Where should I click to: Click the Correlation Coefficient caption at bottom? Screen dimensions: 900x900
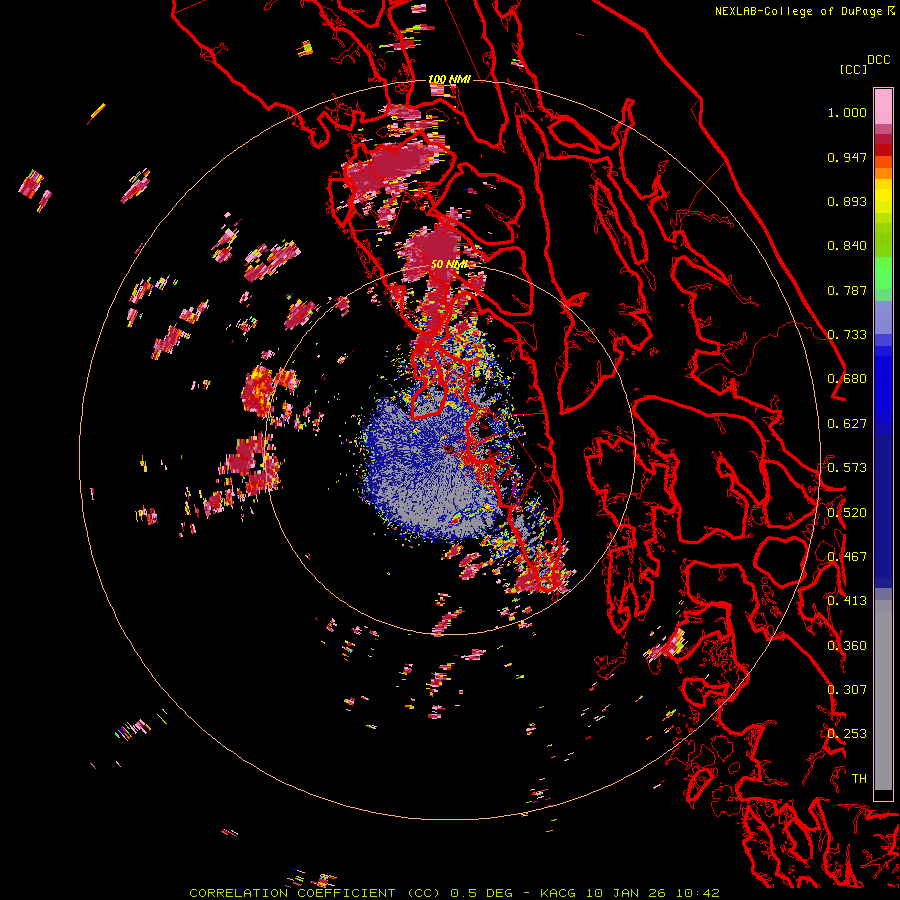click(x=454, y=893)
